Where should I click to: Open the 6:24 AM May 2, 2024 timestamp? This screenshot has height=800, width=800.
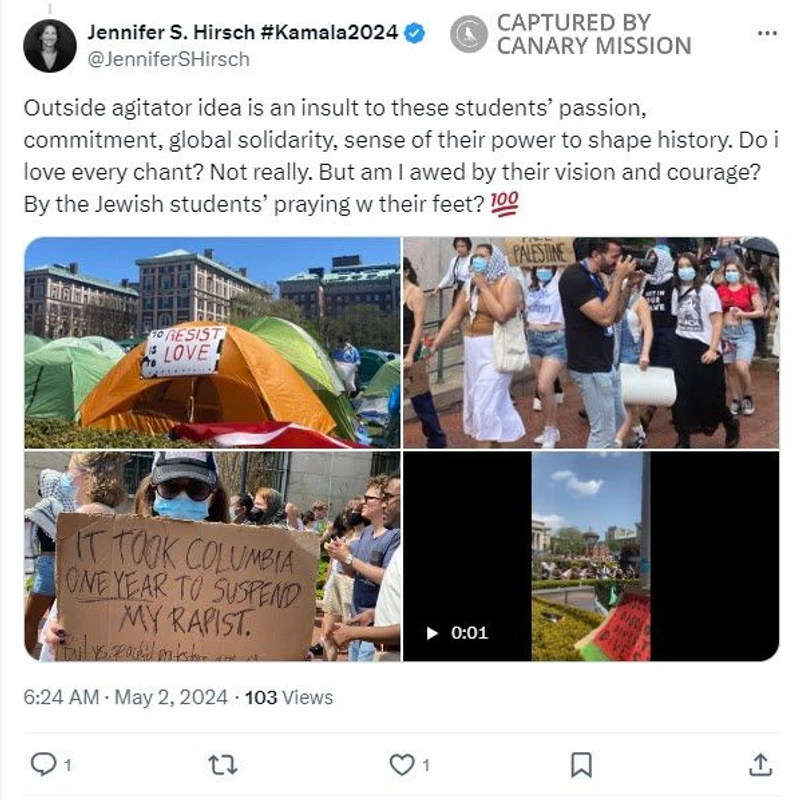click(126, 697)
